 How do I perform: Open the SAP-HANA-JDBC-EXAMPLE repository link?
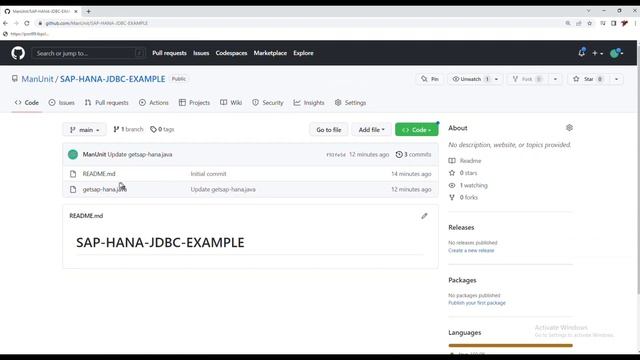click(x=113, y=79)
